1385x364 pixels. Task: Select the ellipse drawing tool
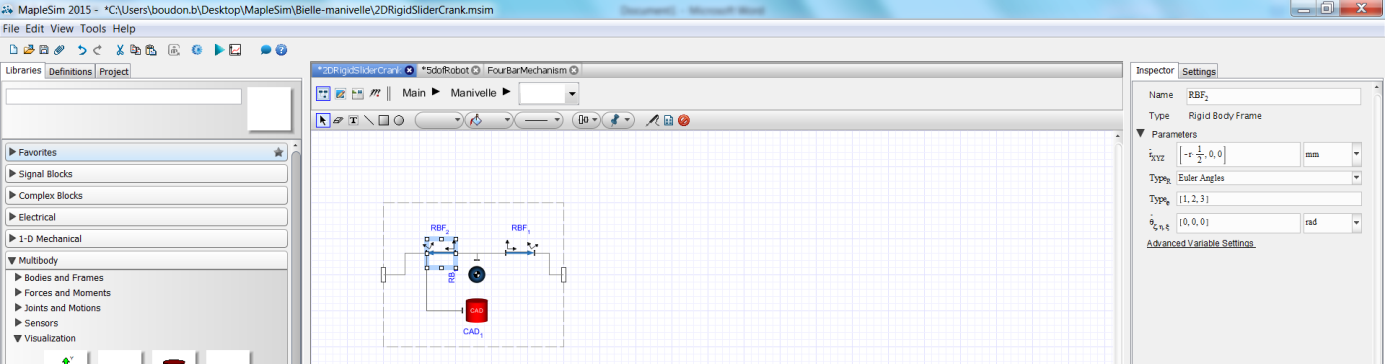pos(398,120)
